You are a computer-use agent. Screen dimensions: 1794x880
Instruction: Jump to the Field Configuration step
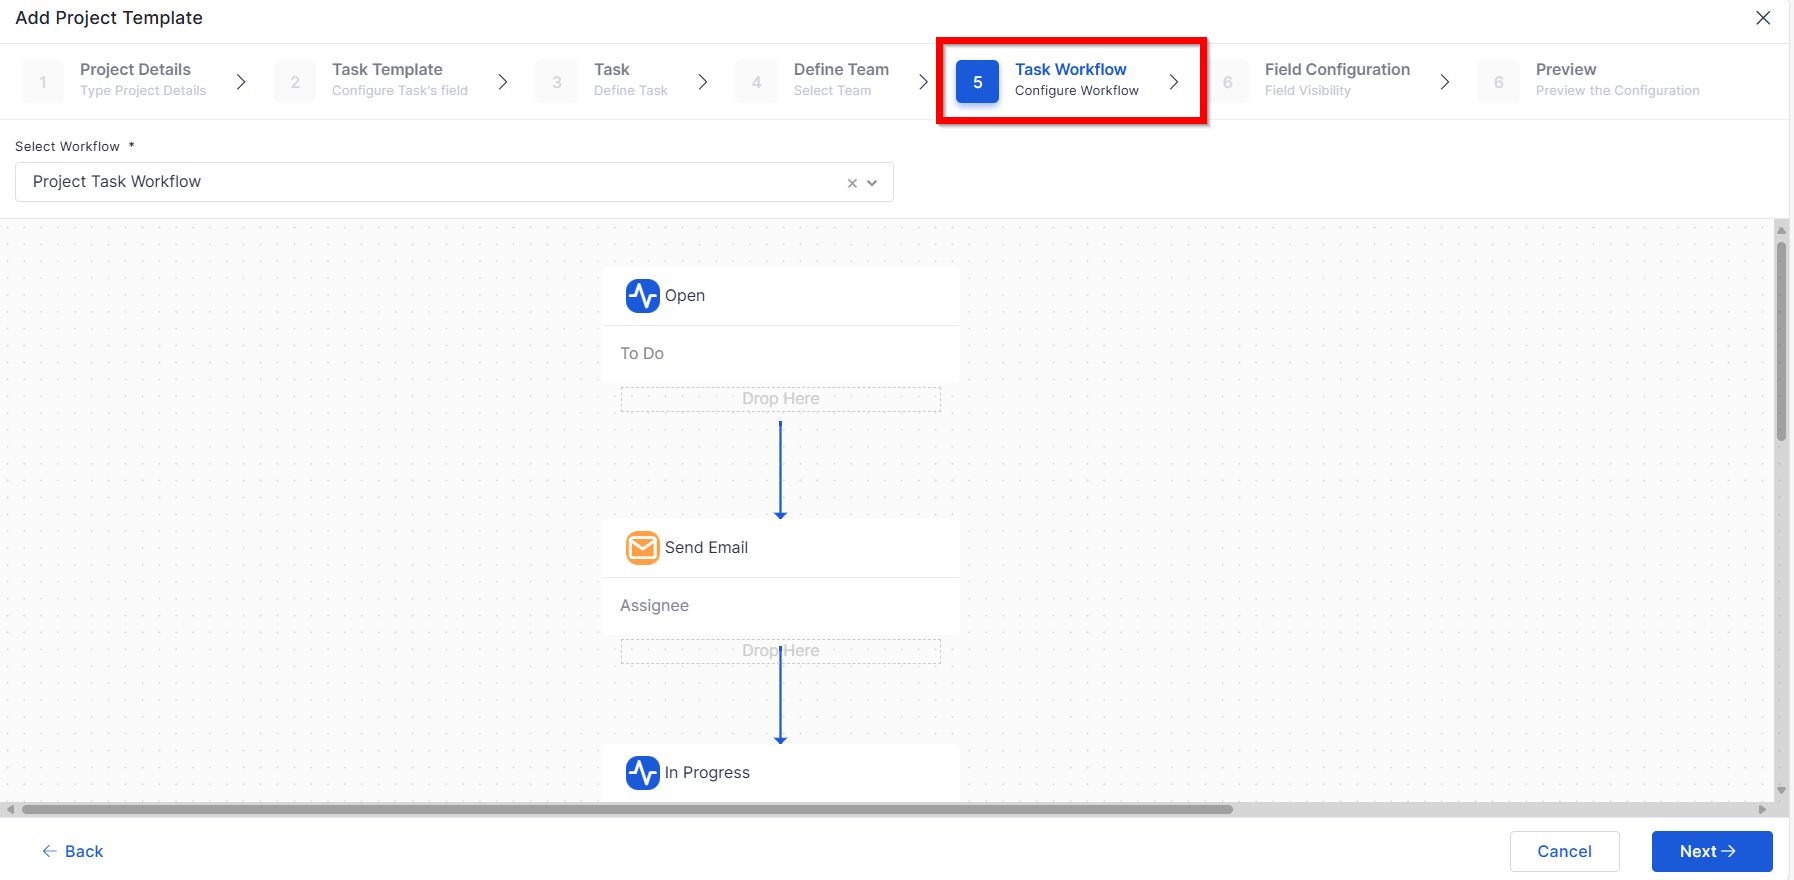pos(1337,79)
